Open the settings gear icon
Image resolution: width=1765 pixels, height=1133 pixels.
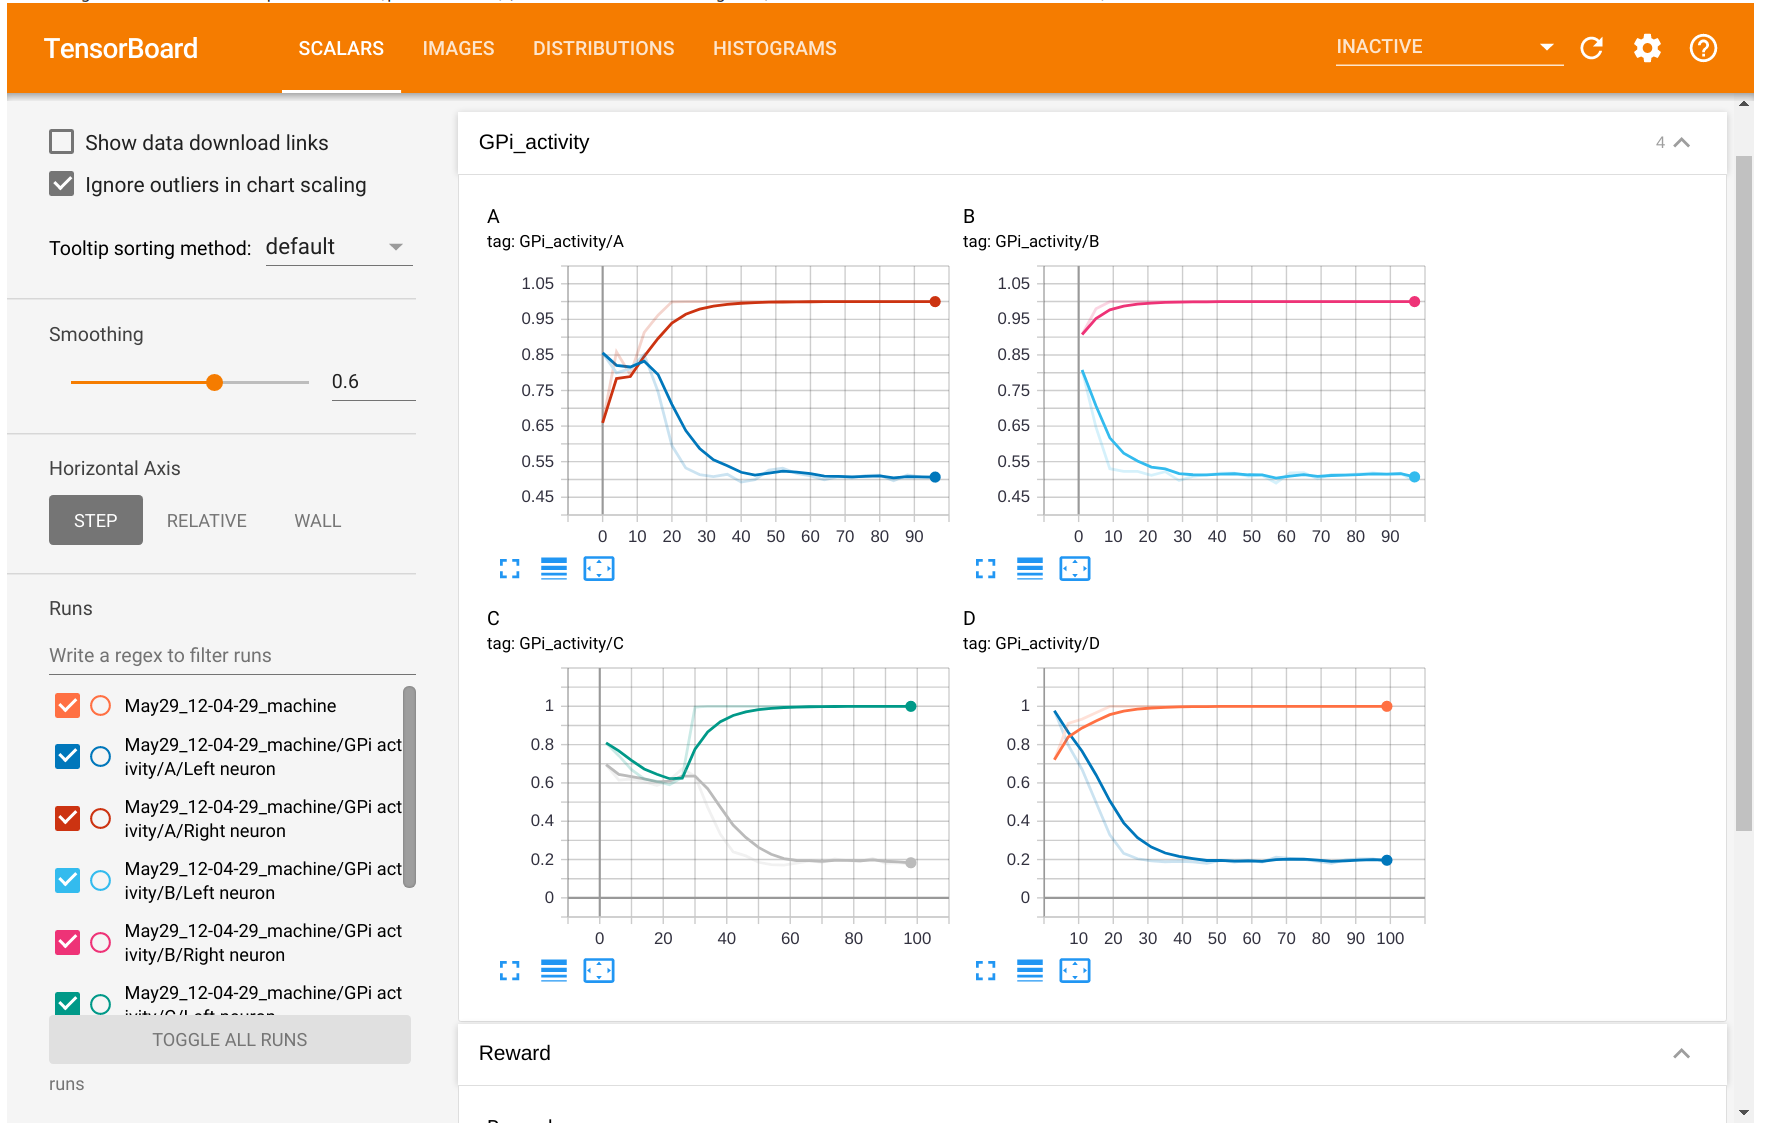[1647, 48]
